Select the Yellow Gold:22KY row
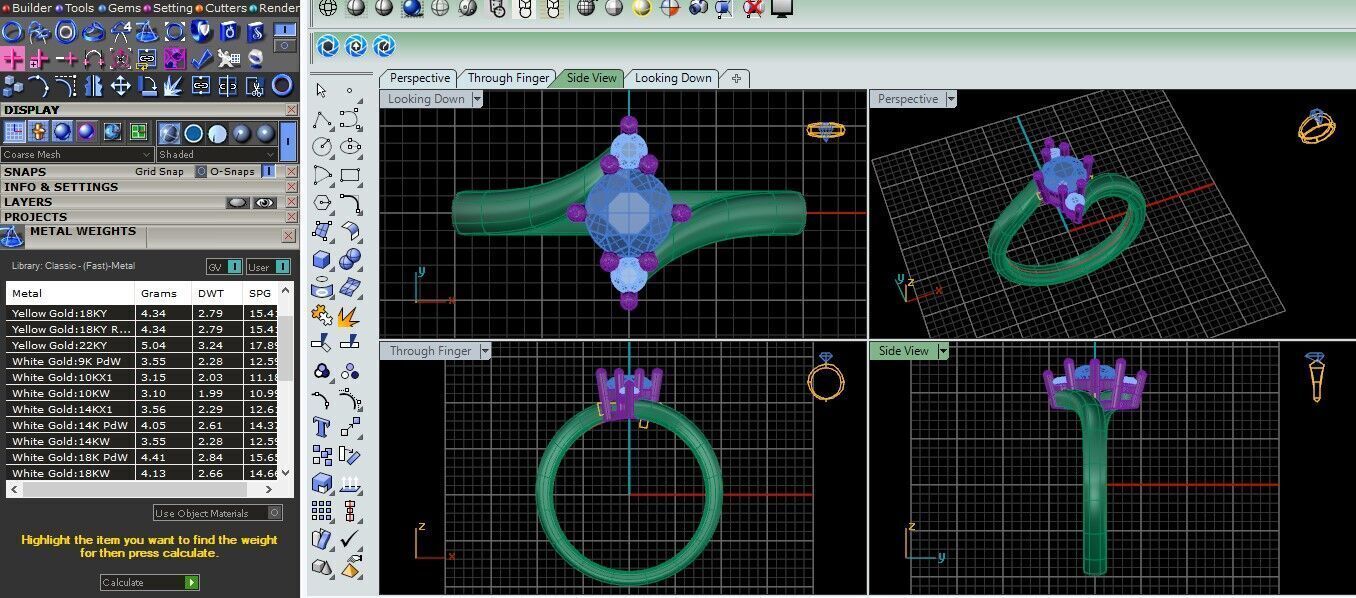The height and width of the screenshot is (598, 1356). click(x=142, y=345)
